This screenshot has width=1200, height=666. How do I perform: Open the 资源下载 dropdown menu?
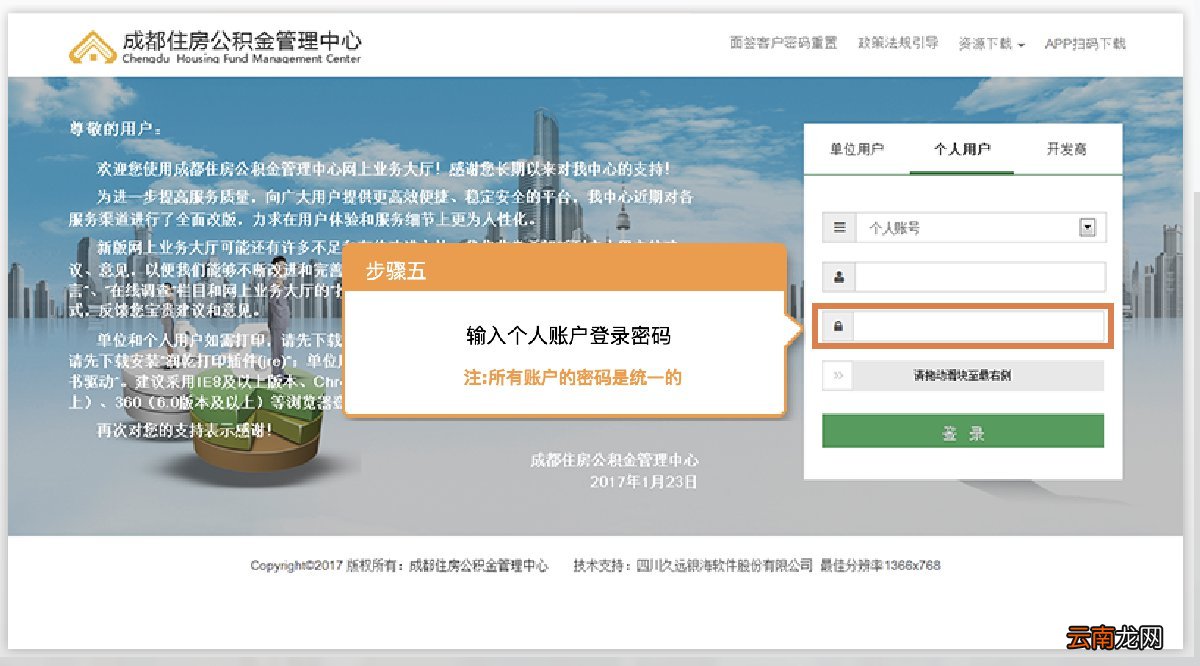point(988,44)
